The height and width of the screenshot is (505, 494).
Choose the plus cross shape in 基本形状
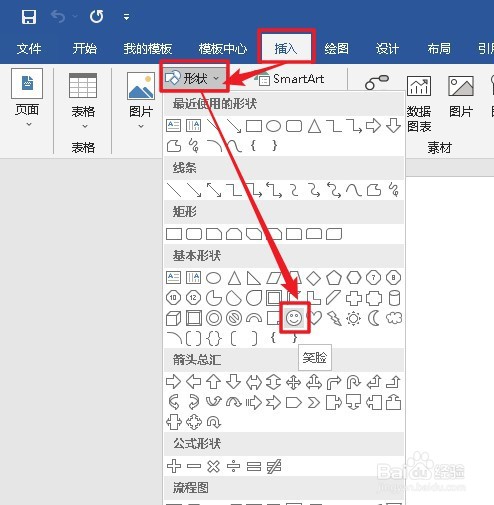click(354, 298)
